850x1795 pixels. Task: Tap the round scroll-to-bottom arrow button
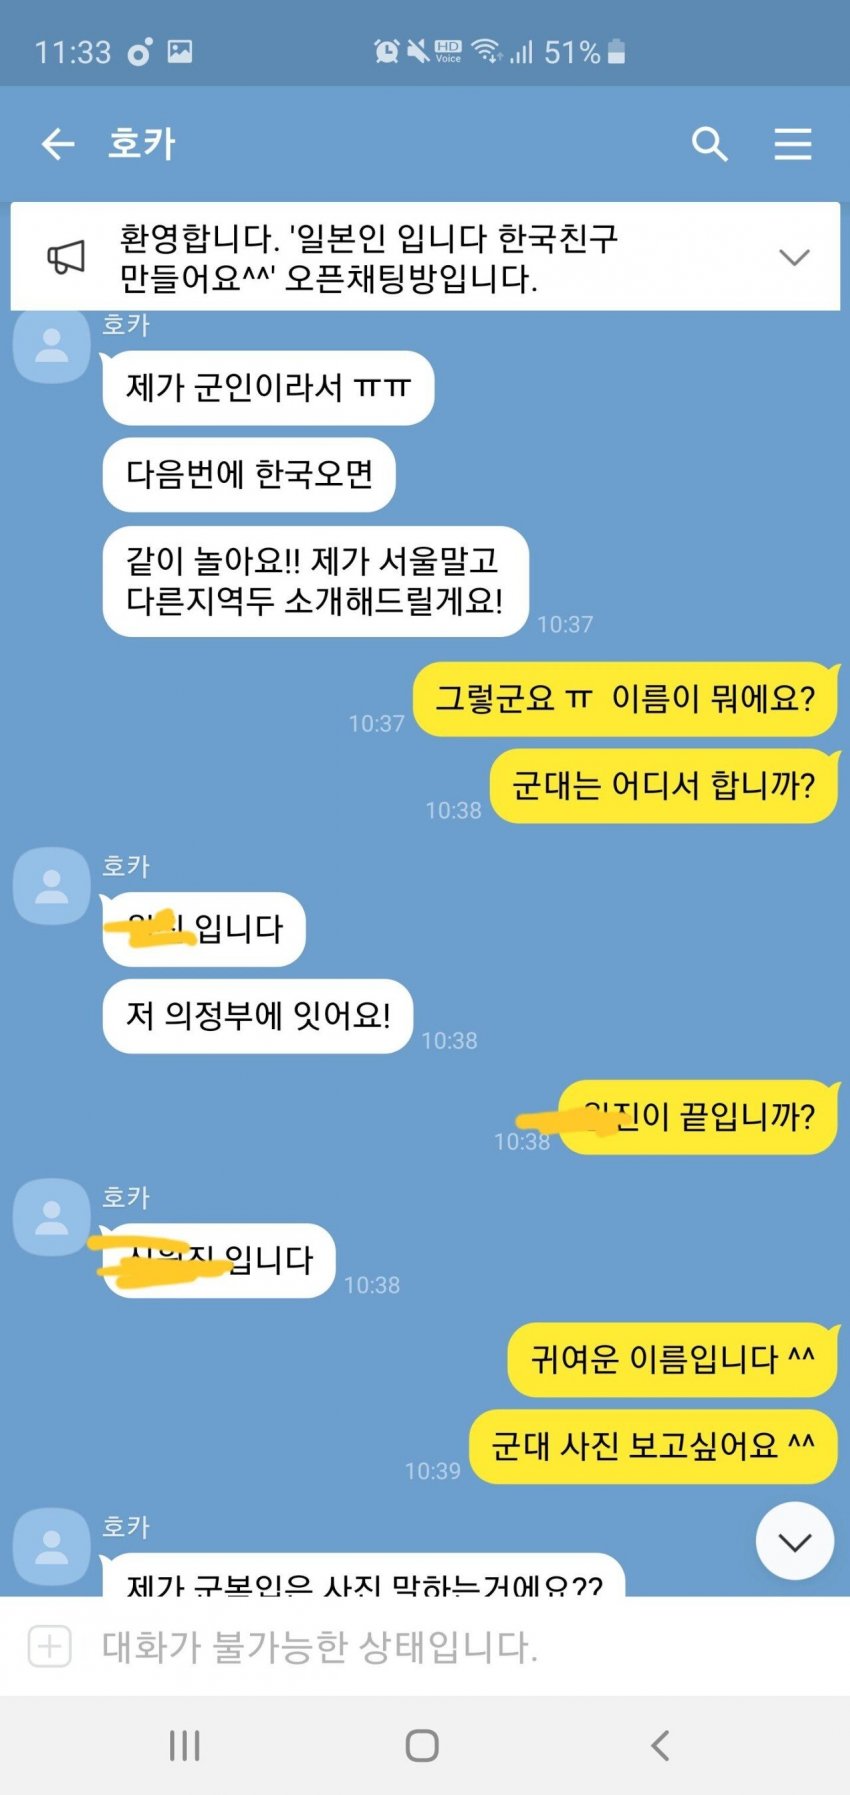point(794,1541)
